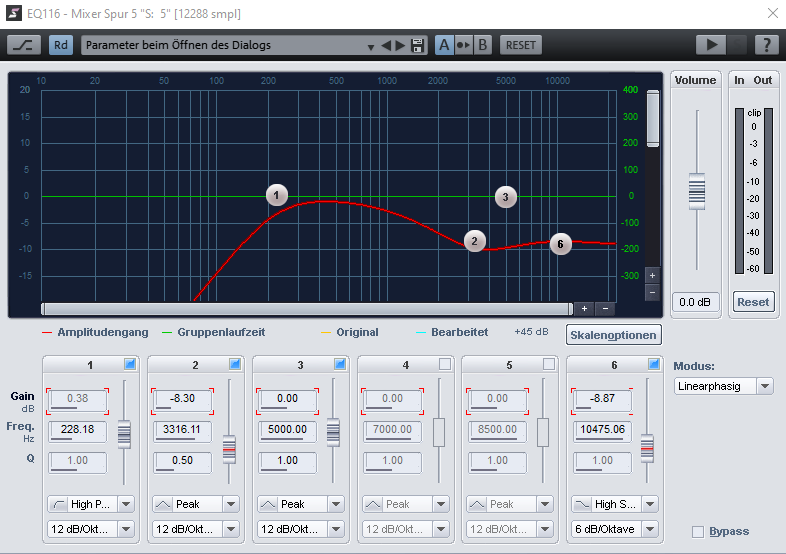Select comparison setting A
The image size is (786, 554).
(444, 45)
